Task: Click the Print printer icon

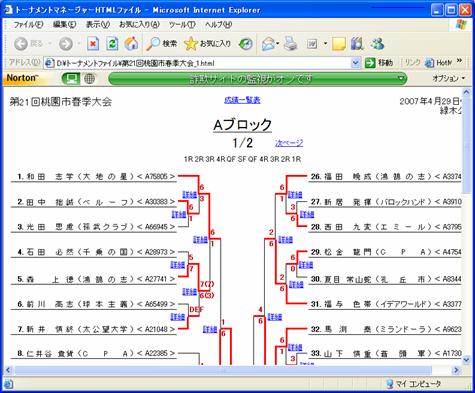Action: [291, 44]
